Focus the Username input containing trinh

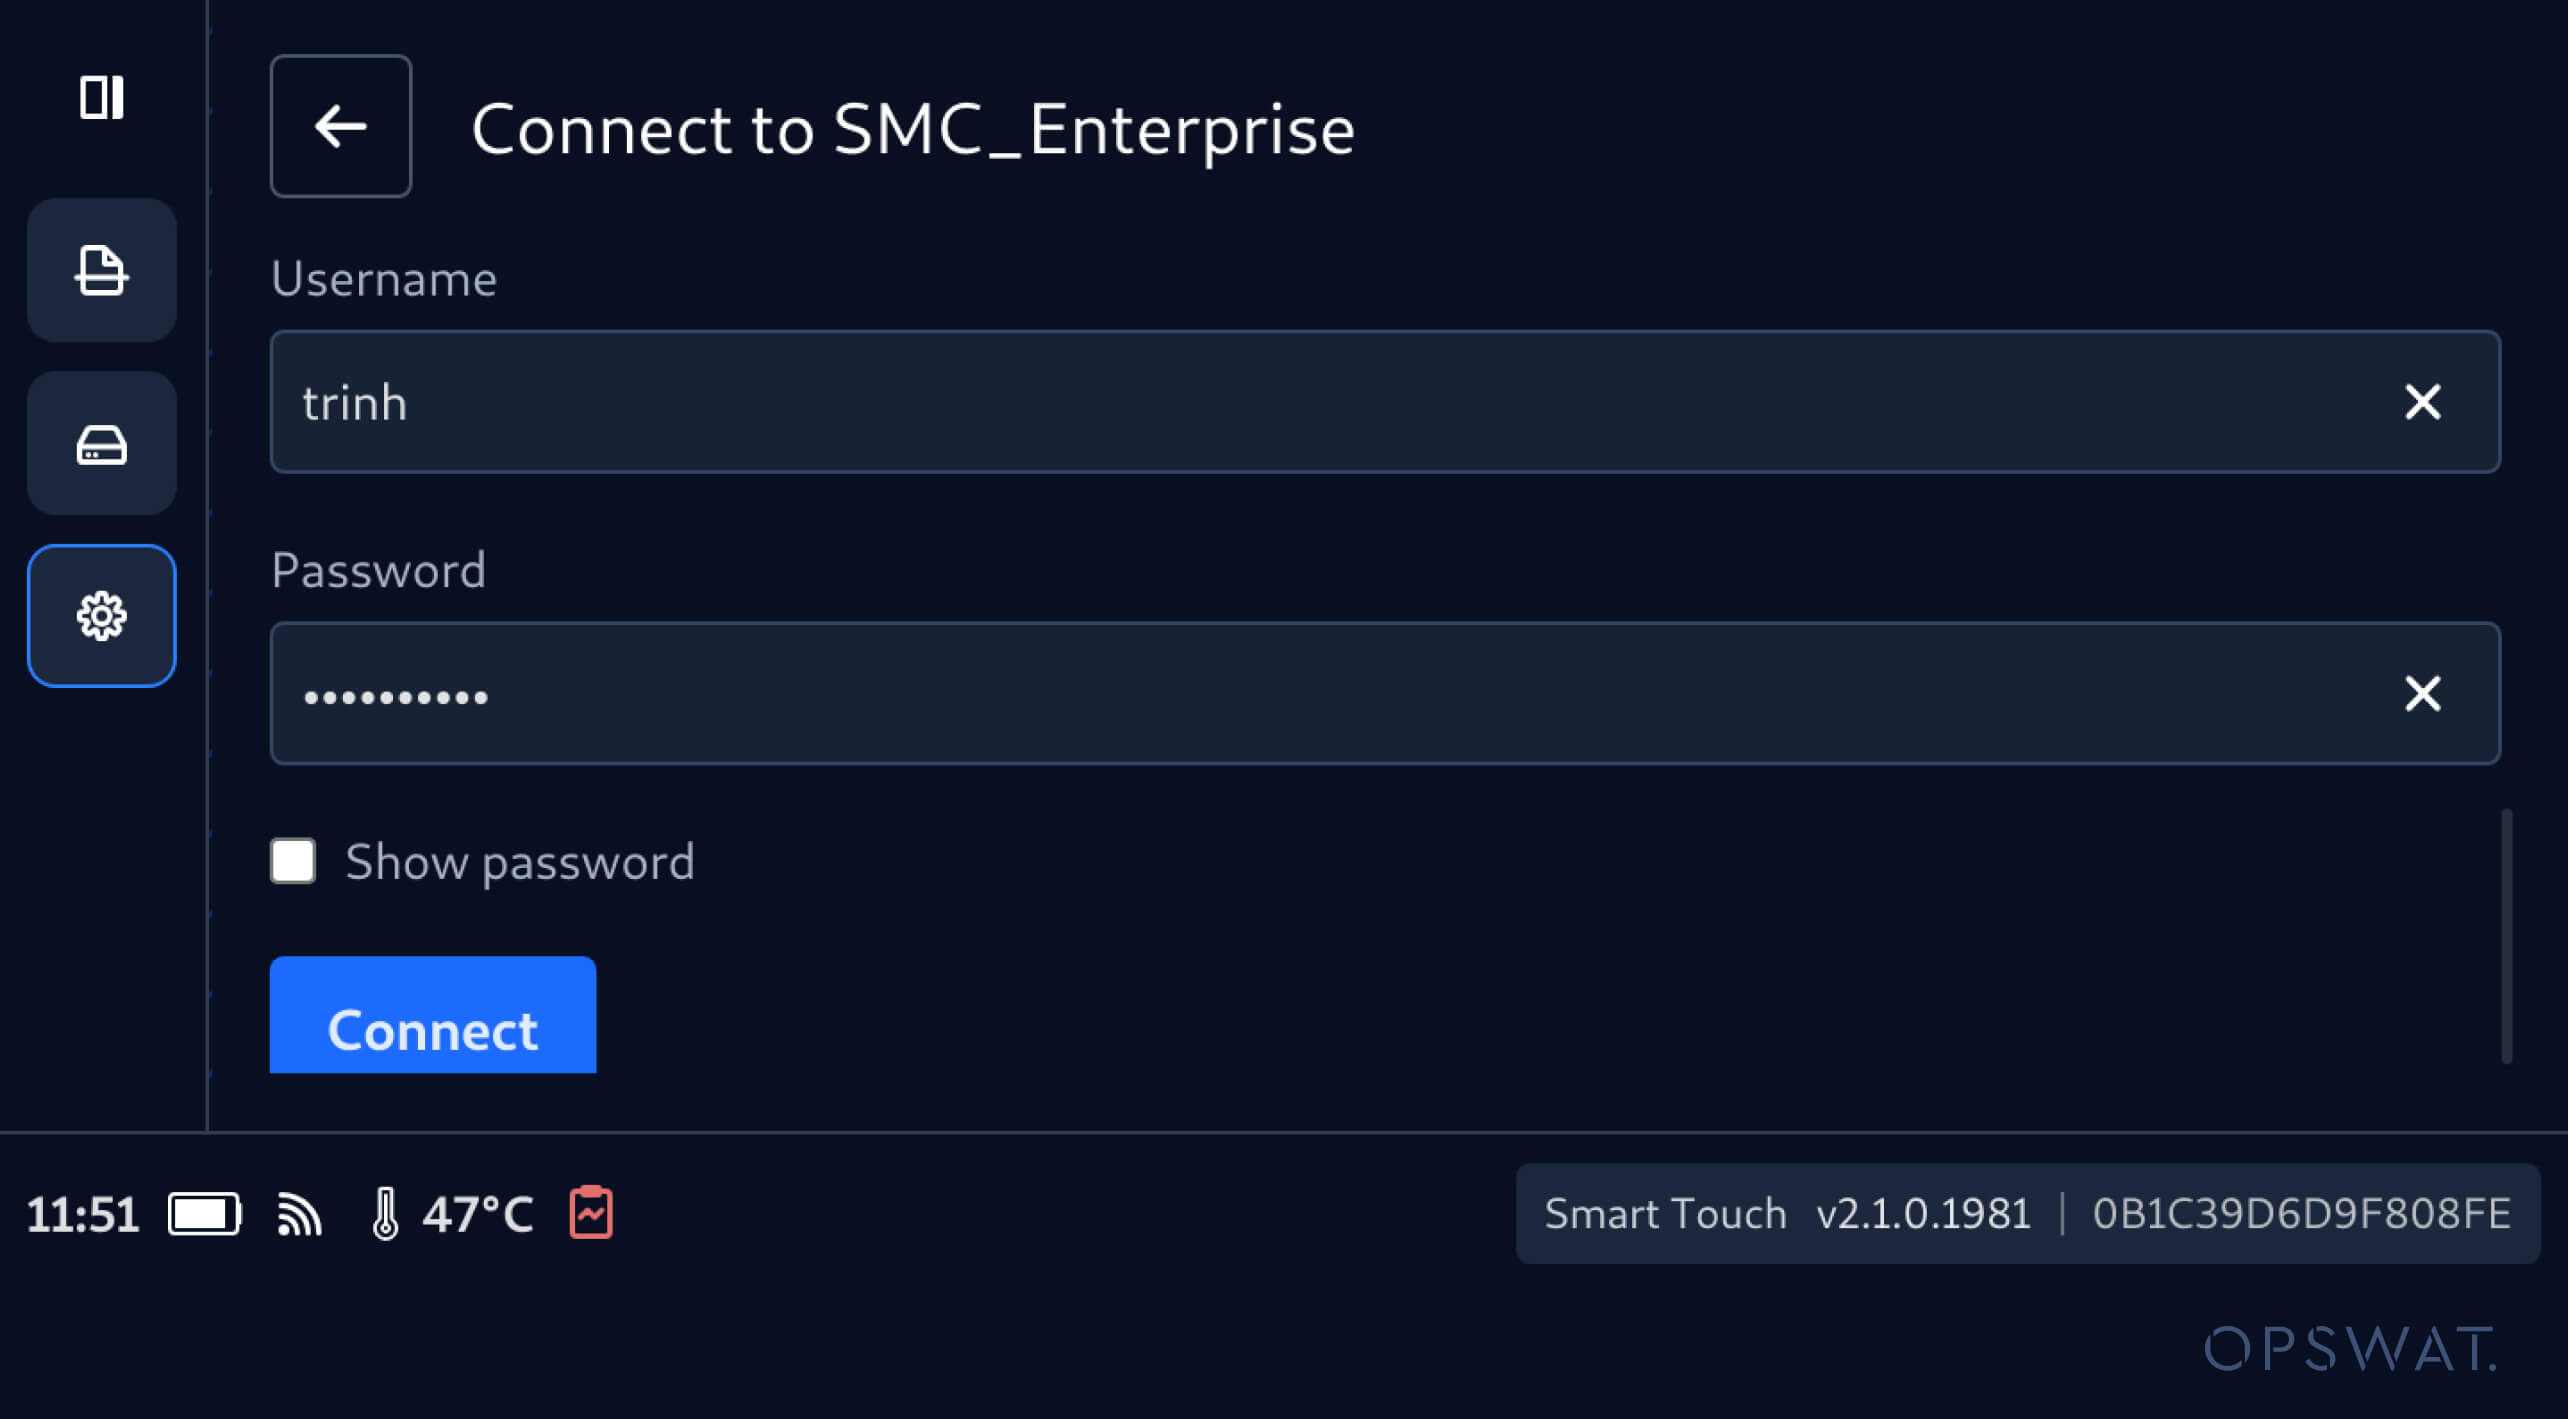tap(1385, 402)
